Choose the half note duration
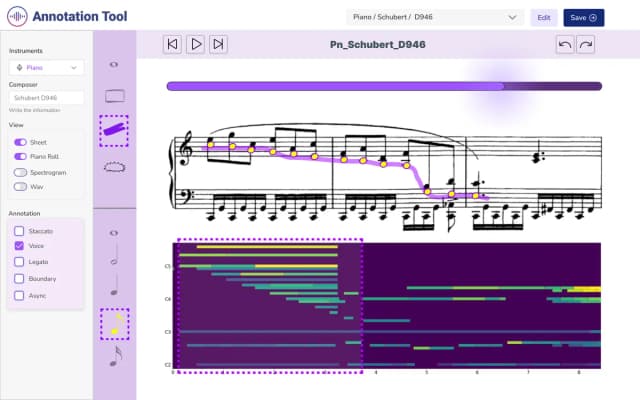 click(114, 255)
